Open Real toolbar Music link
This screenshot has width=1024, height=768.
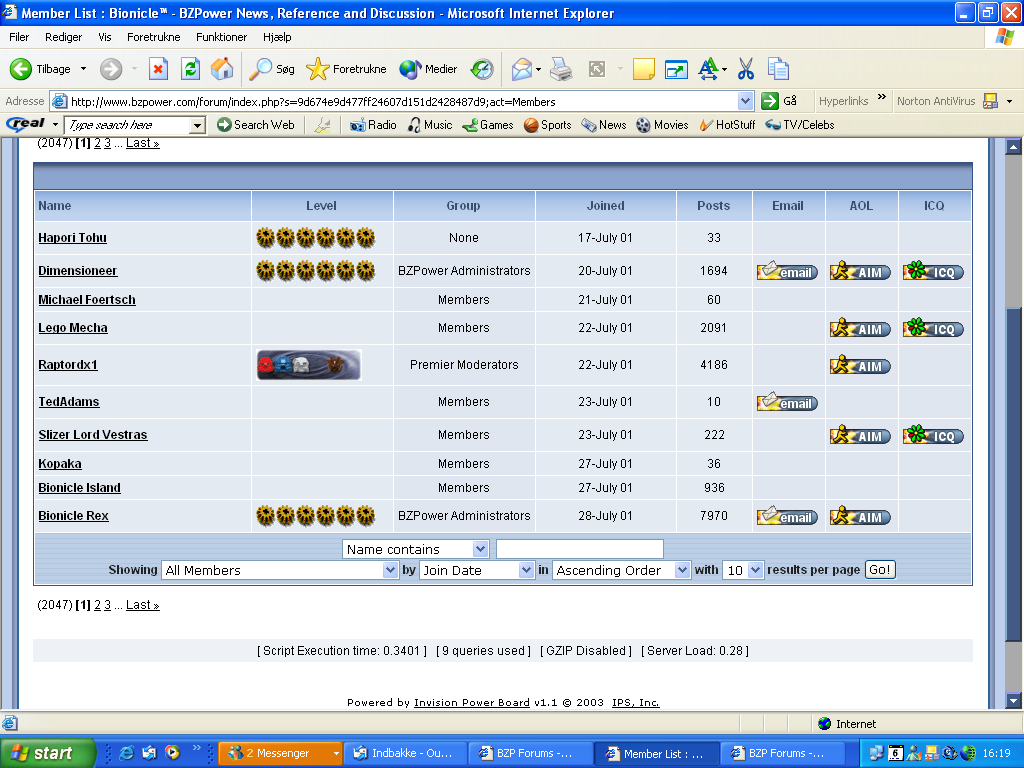[430, 125]
